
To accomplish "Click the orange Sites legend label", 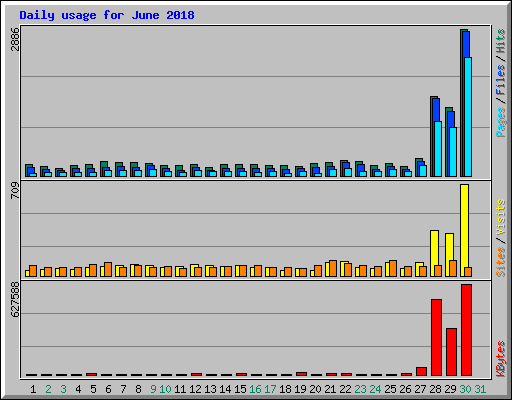I will (x=500, y=262).
